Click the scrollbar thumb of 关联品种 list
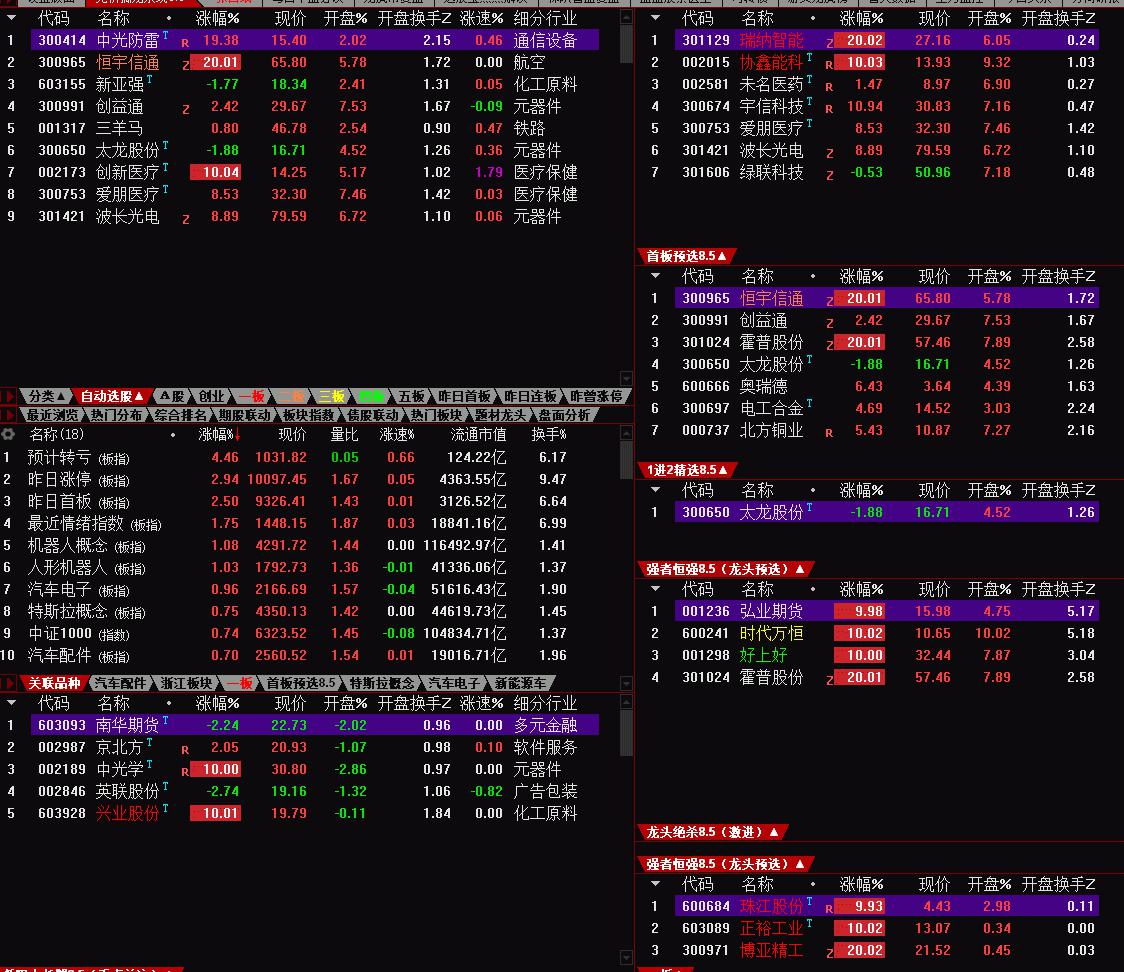This screenshot has height=972, width=1124. [x=626, y=733]
